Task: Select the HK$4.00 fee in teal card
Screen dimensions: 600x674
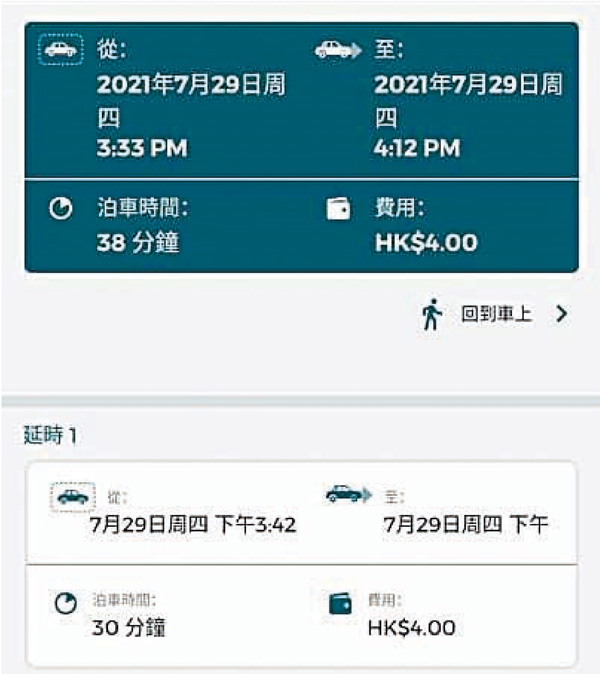Action: pyautogui.click(x=426, y=242)
